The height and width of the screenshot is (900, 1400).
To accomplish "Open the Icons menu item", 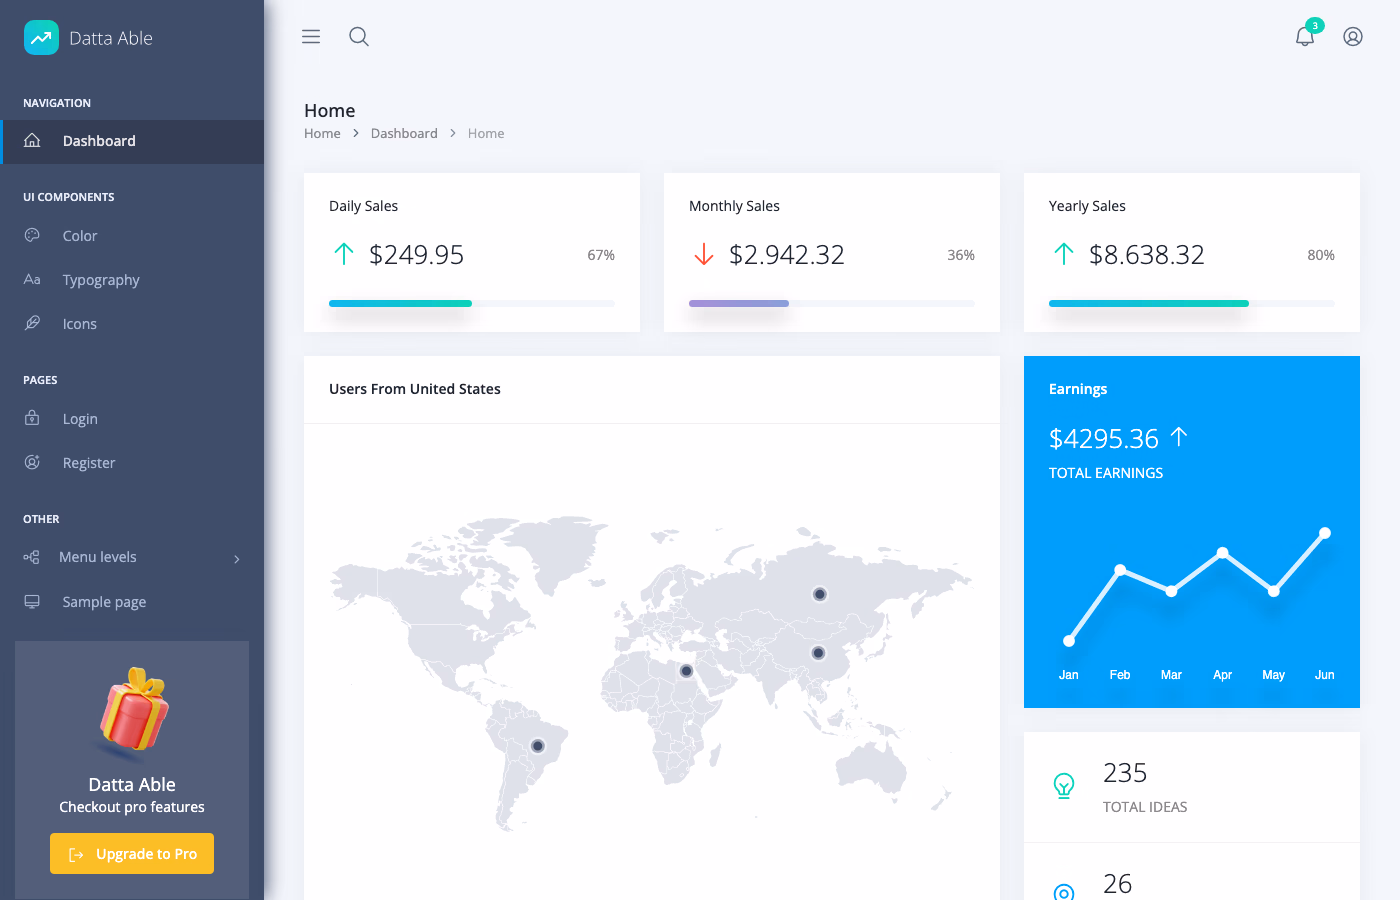I will click(132, 324).
